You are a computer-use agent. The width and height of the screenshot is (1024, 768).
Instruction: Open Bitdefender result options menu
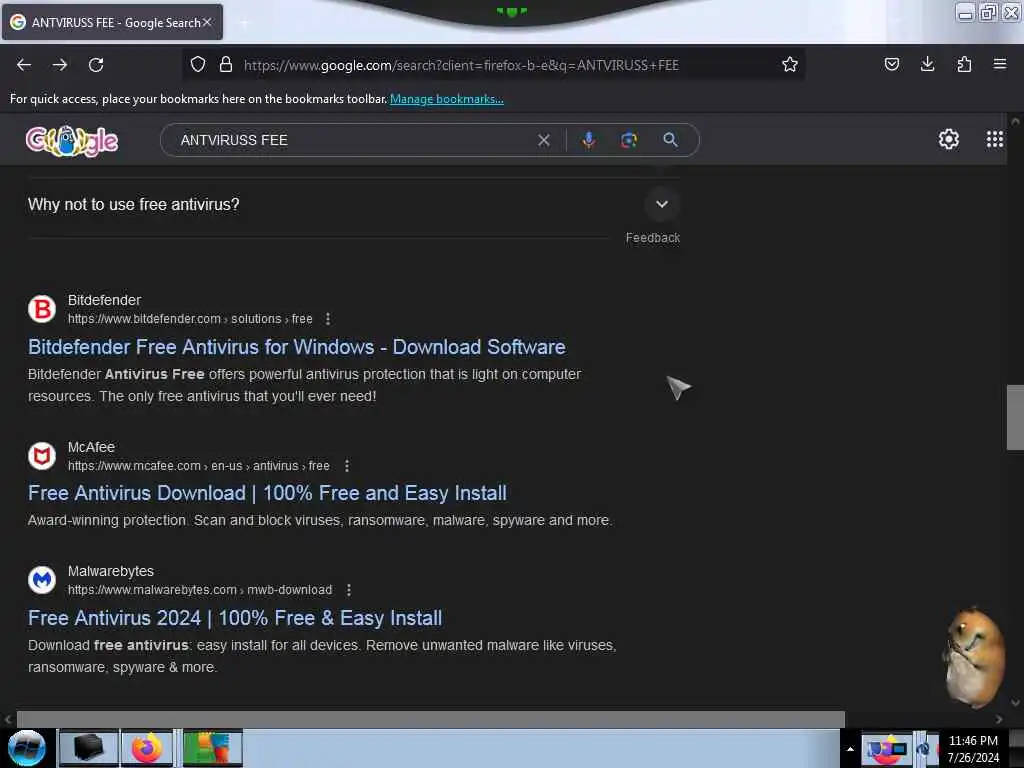(328, 319)
